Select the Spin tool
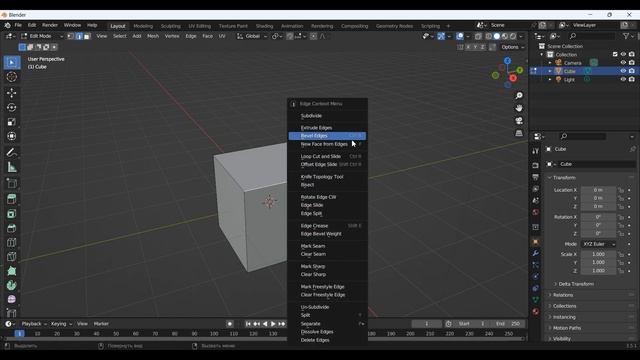The image size is (640, 360). (x=11, y=285)
